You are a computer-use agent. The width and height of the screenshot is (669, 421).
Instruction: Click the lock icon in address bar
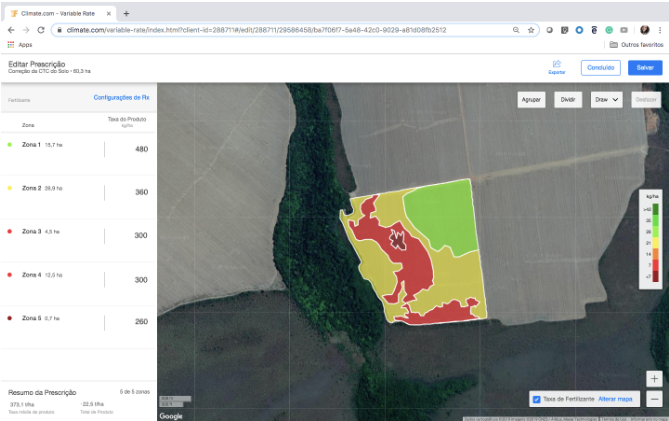[x=59, y=30]
